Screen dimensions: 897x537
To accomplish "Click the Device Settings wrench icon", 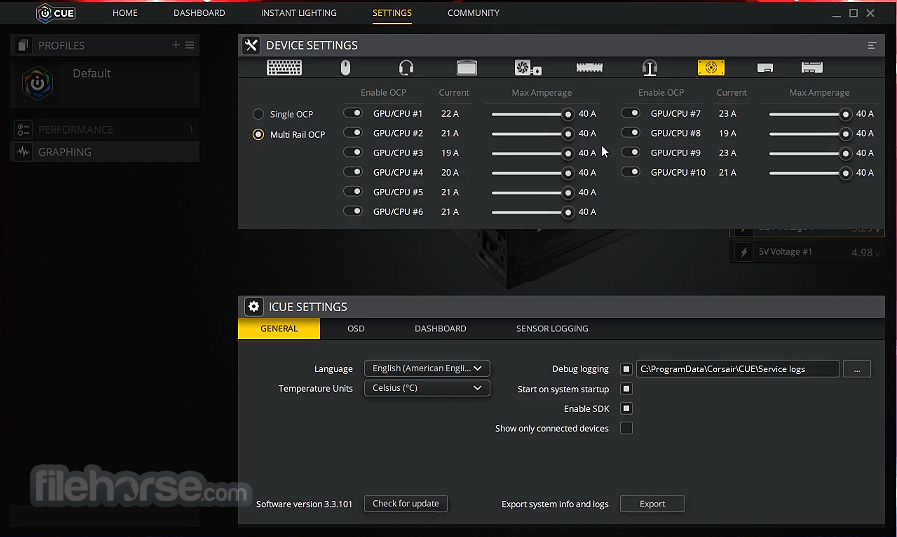I will 251,45.
